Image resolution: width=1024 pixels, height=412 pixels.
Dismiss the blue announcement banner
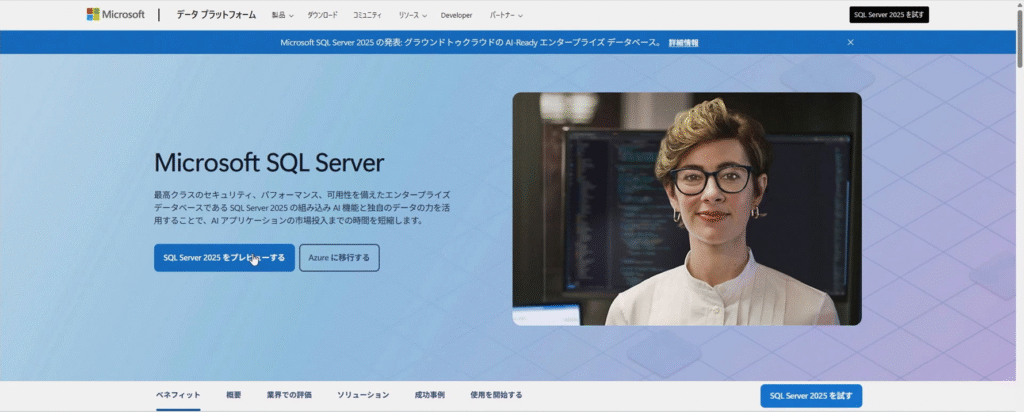[850, 42]
